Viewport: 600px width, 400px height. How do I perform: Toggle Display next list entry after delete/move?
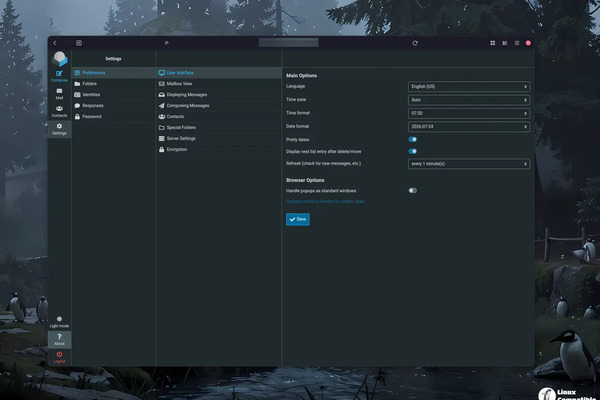click(x=412, y=151)
